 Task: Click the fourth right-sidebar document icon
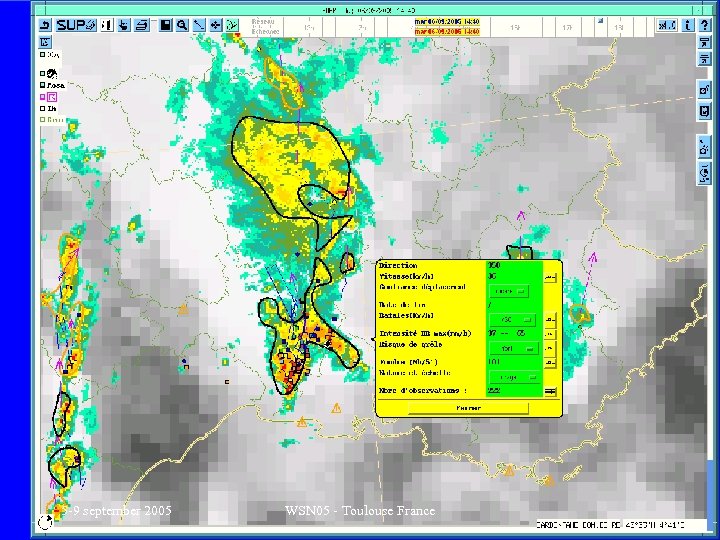(704, 111)
